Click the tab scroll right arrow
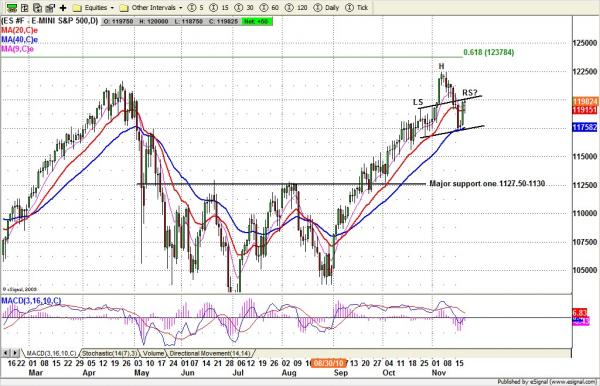Screen dimensions: 600x386 [x=15, y=353]
